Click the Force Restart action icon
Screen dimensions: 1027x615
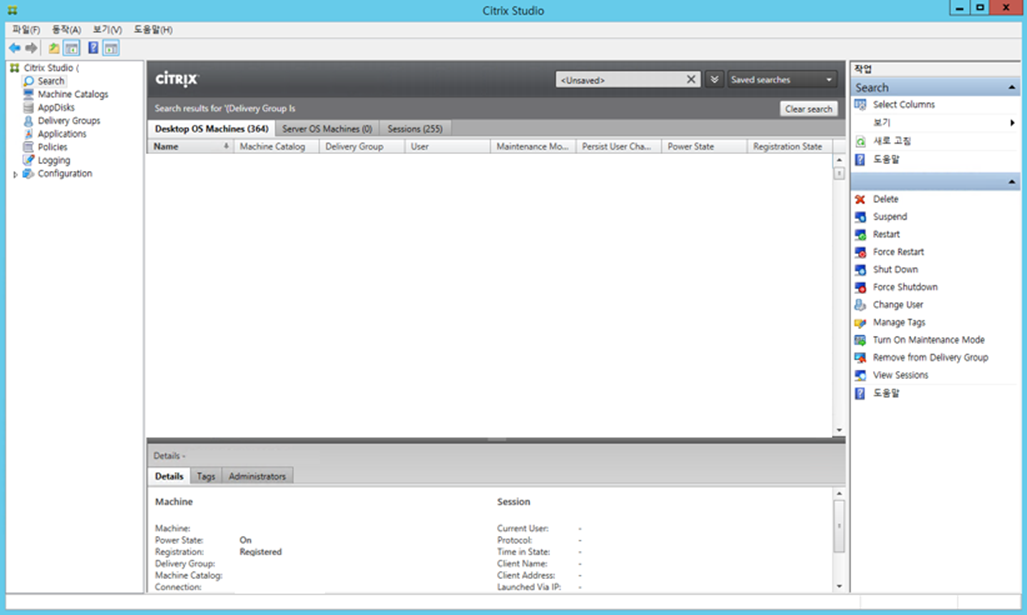click(860, 252)
